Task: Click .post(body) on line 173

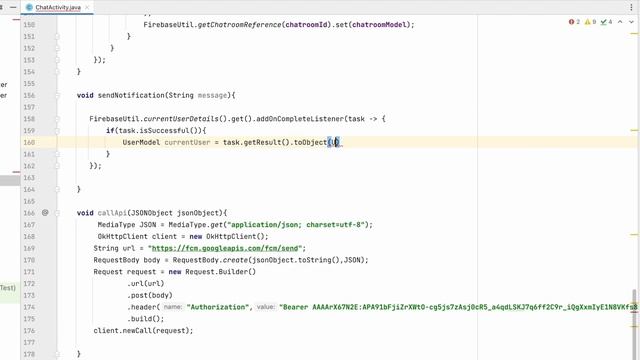Action: click(x=150, y=295)
